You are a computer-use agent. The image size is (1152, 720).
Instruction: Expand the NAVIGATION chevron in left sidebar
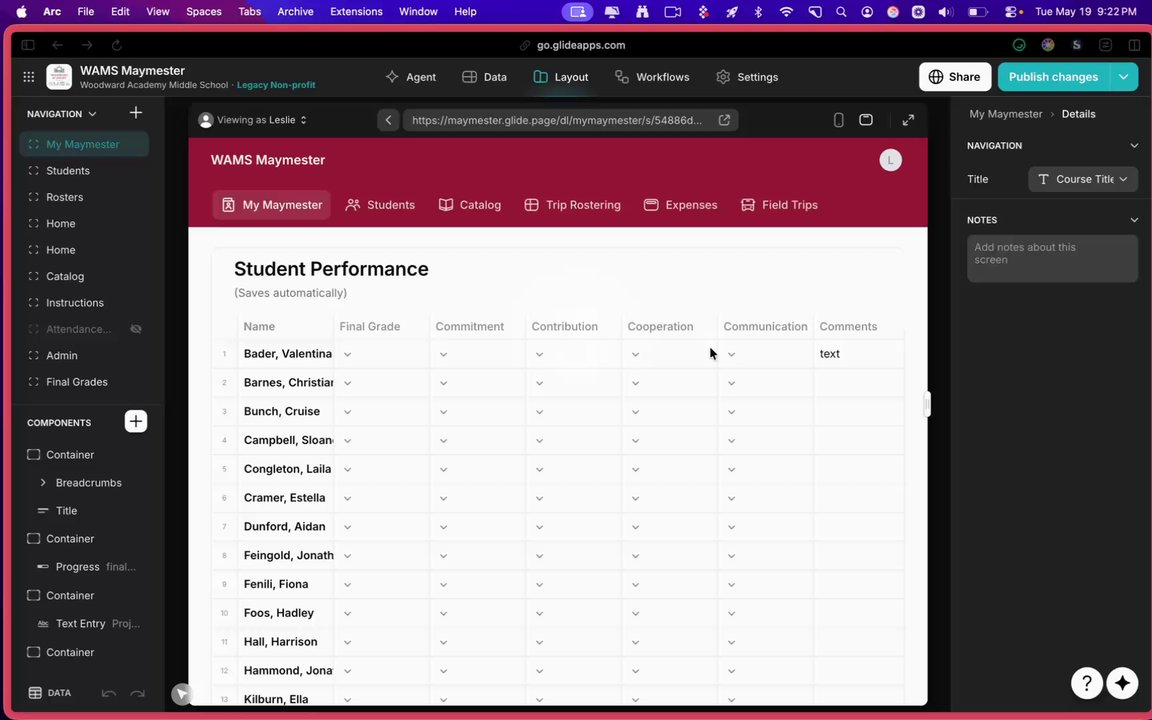click(92, 114)
